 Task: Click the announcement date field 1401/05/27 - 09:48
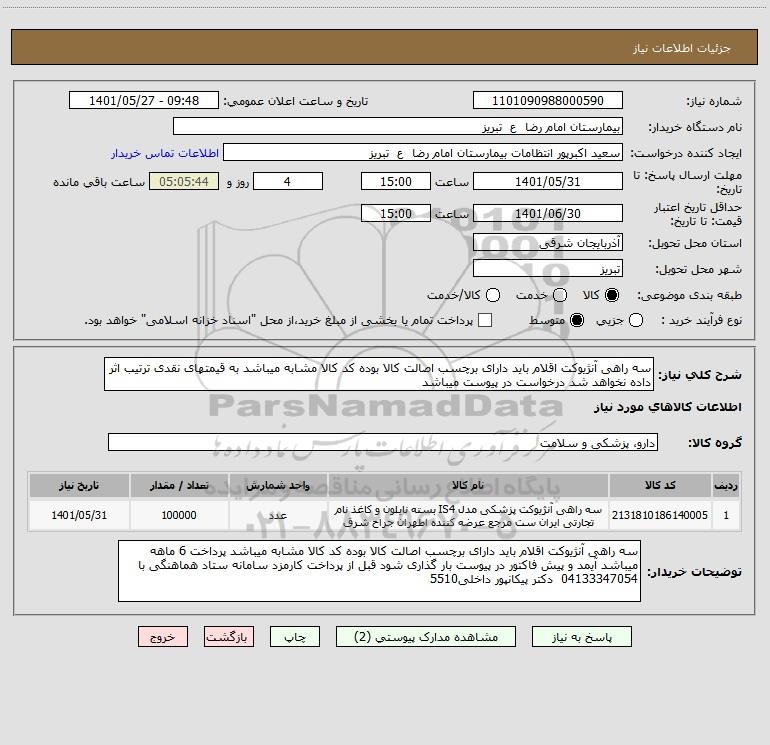[144, 101]
